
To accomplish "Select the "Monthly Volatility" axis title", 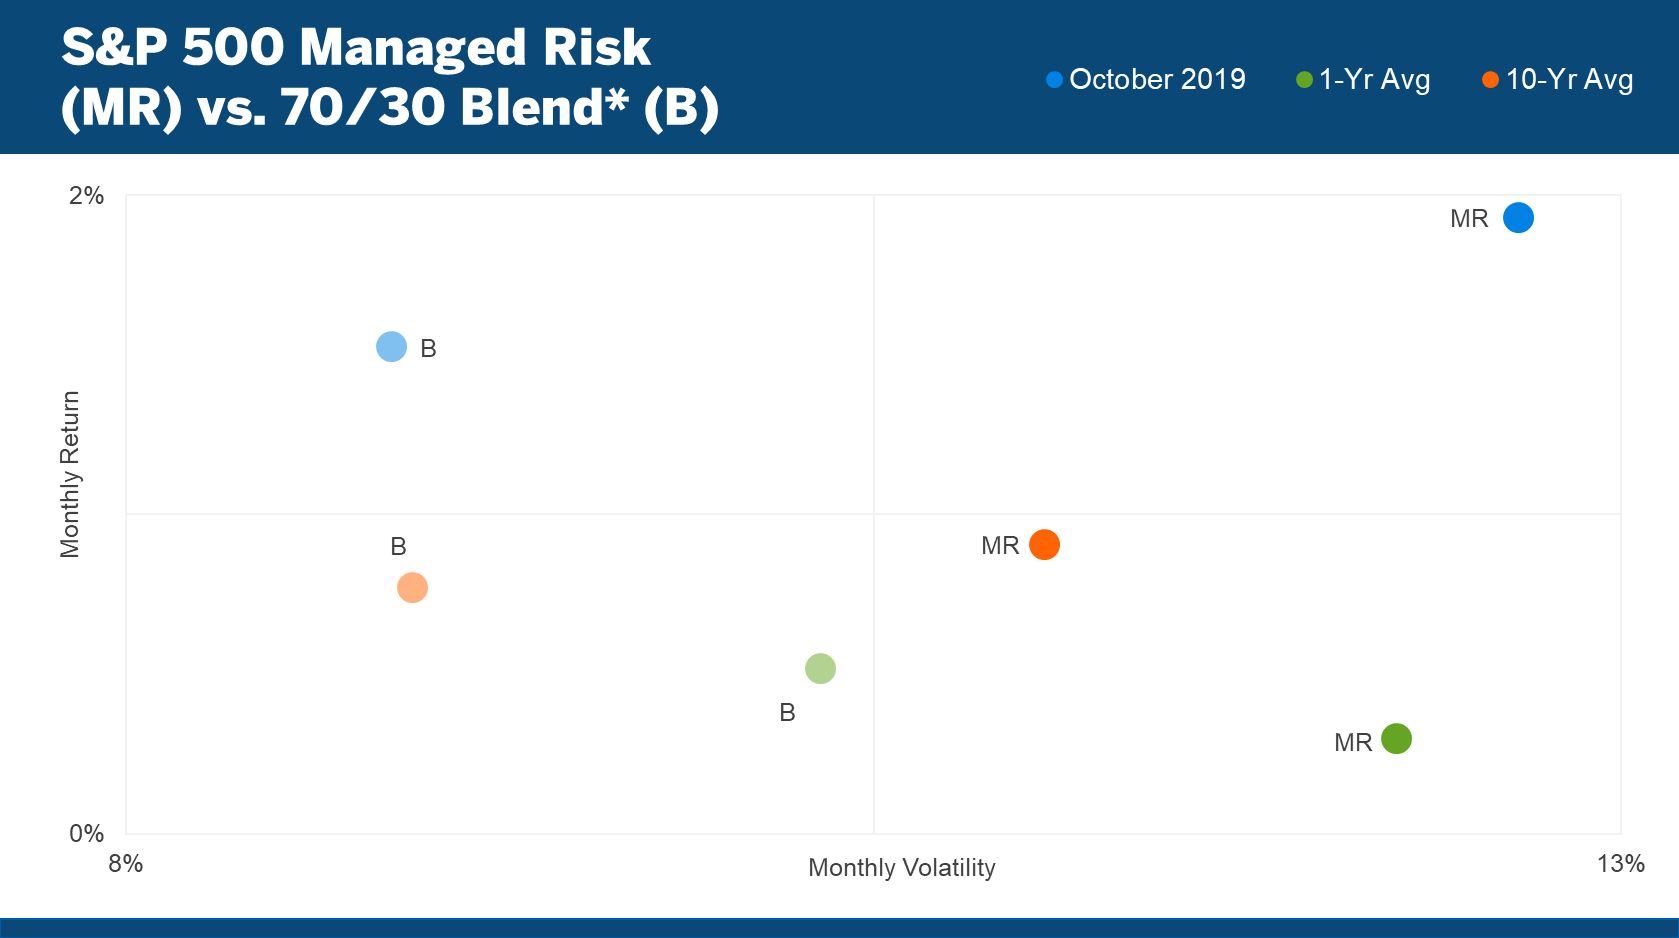I will 901,868.
